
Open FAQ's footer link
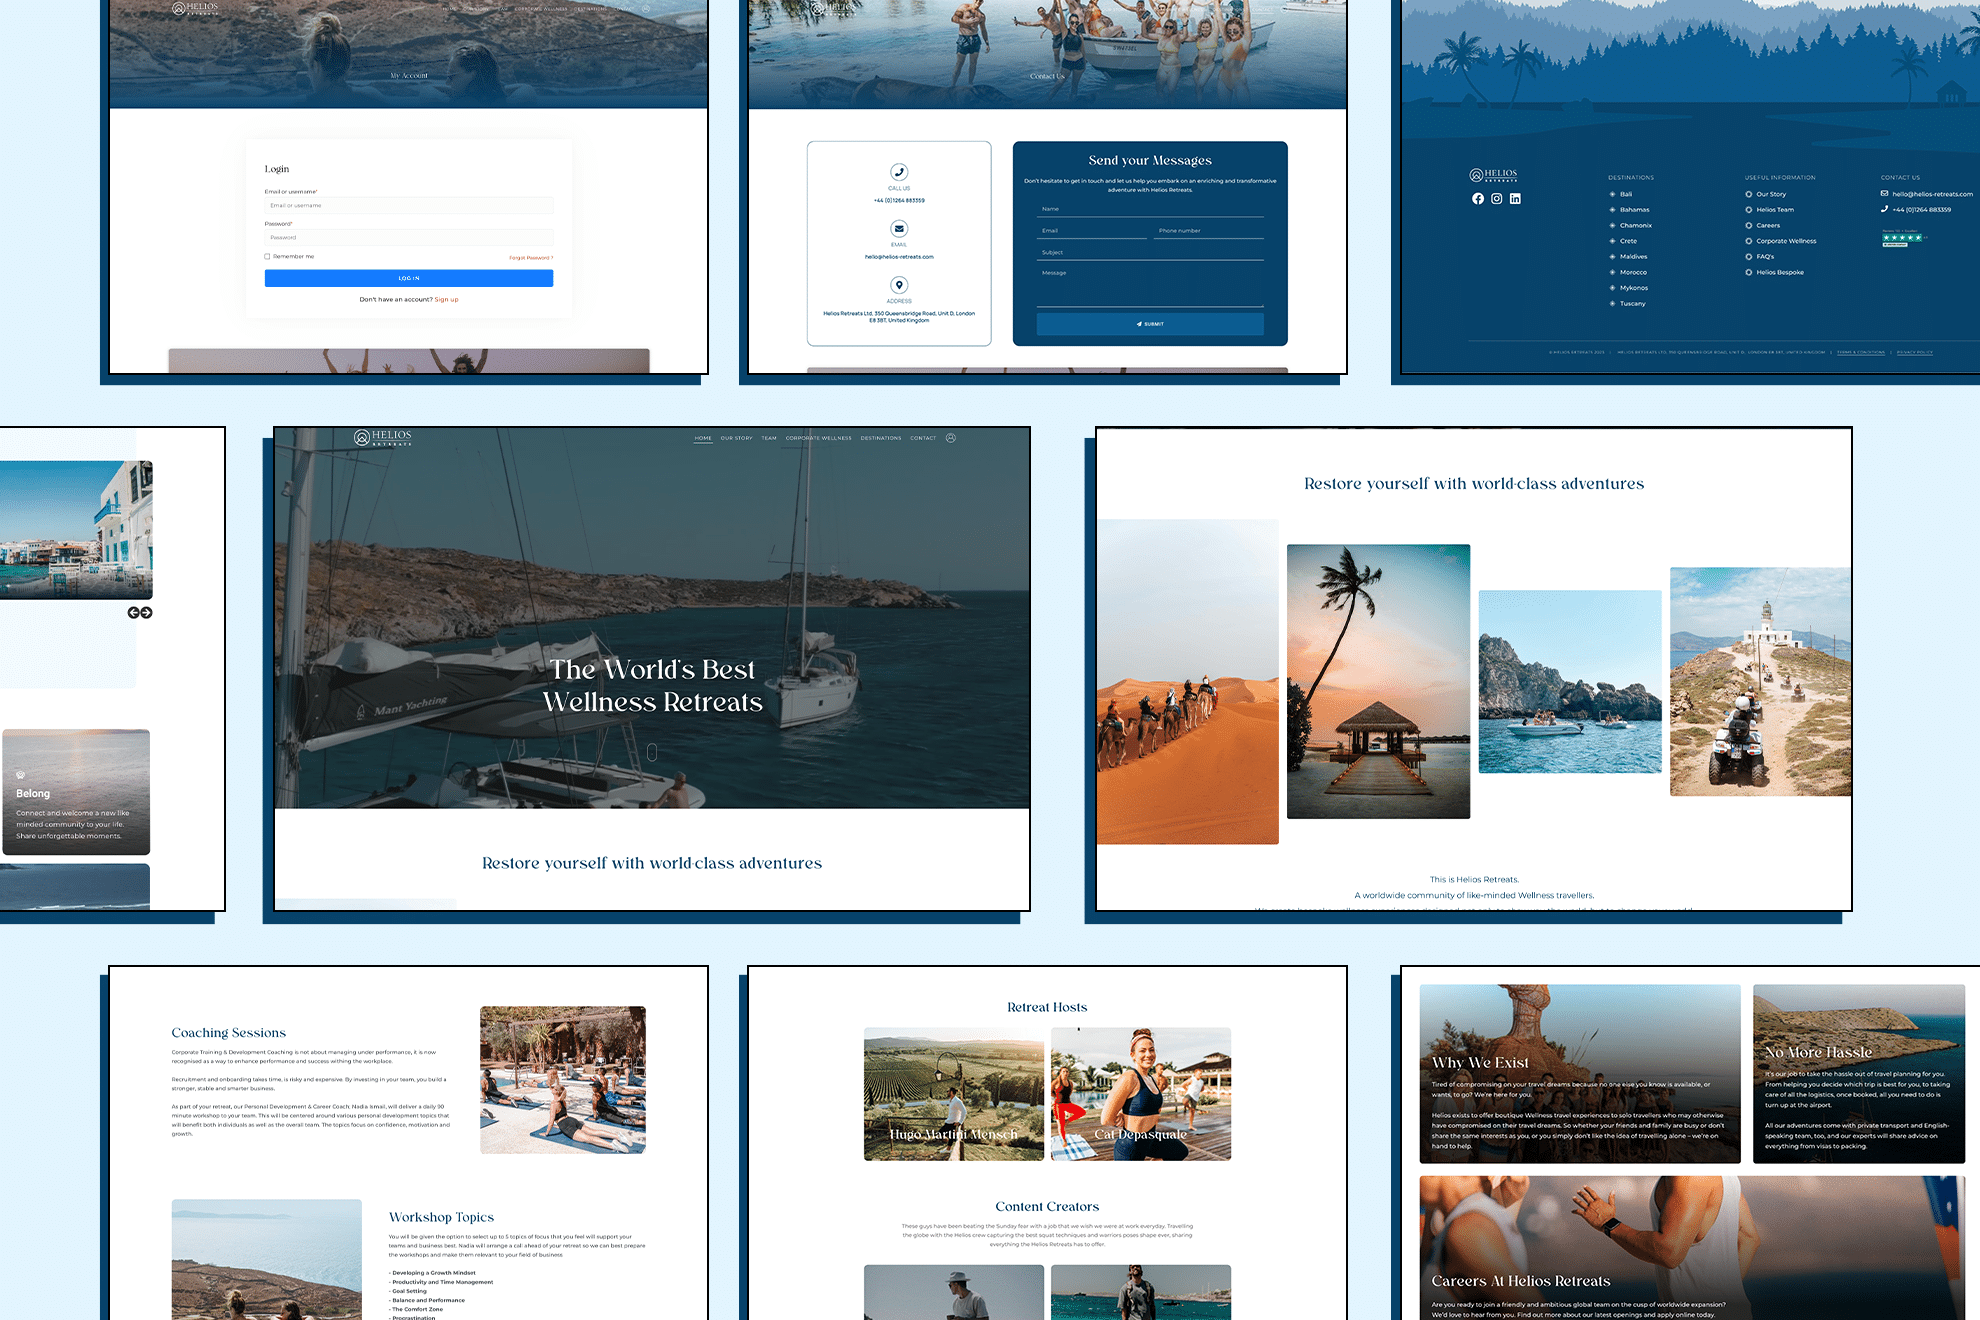1765,257
